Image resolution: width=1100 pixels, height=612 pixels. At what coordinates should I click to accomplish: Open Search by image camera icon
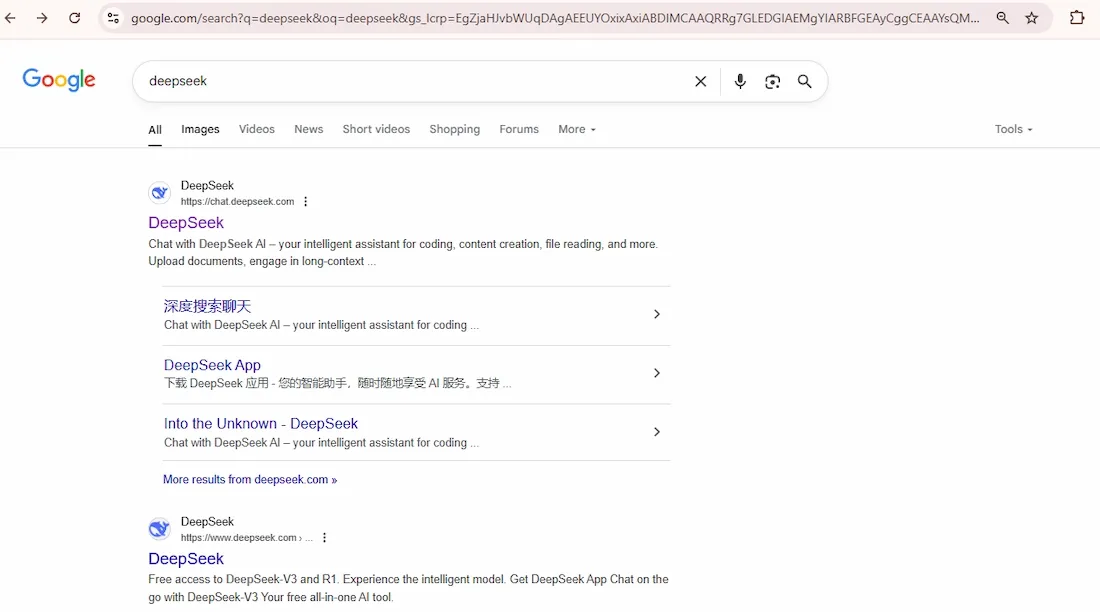(772, 81)
